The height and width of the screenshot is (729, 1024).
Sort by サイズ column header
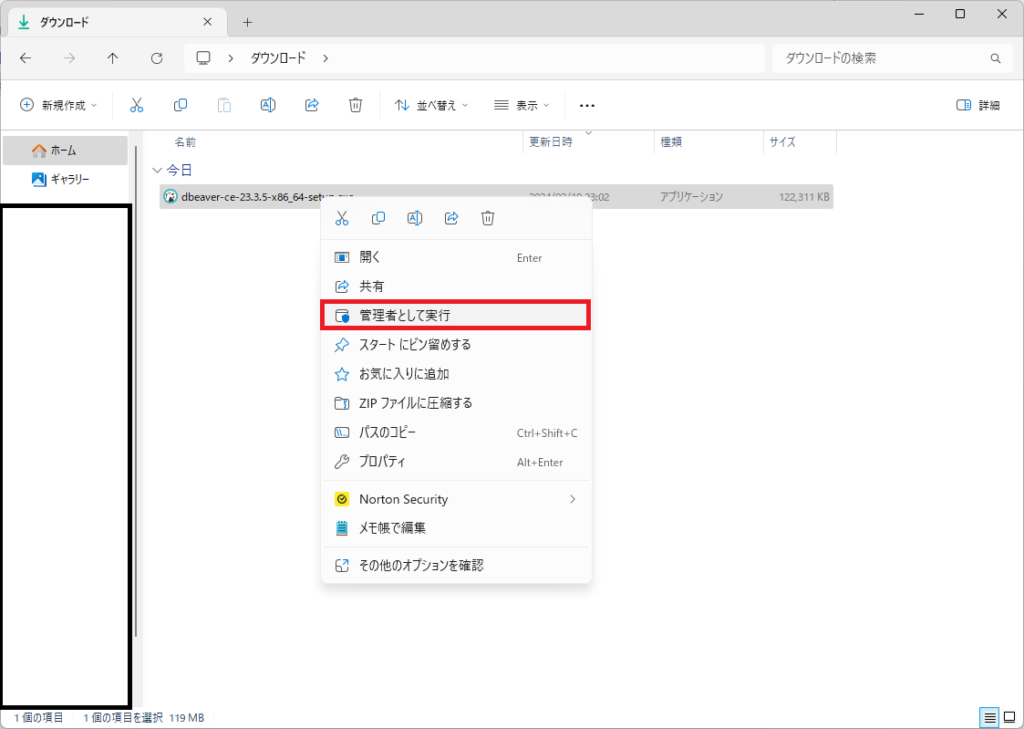coord(782,142)
